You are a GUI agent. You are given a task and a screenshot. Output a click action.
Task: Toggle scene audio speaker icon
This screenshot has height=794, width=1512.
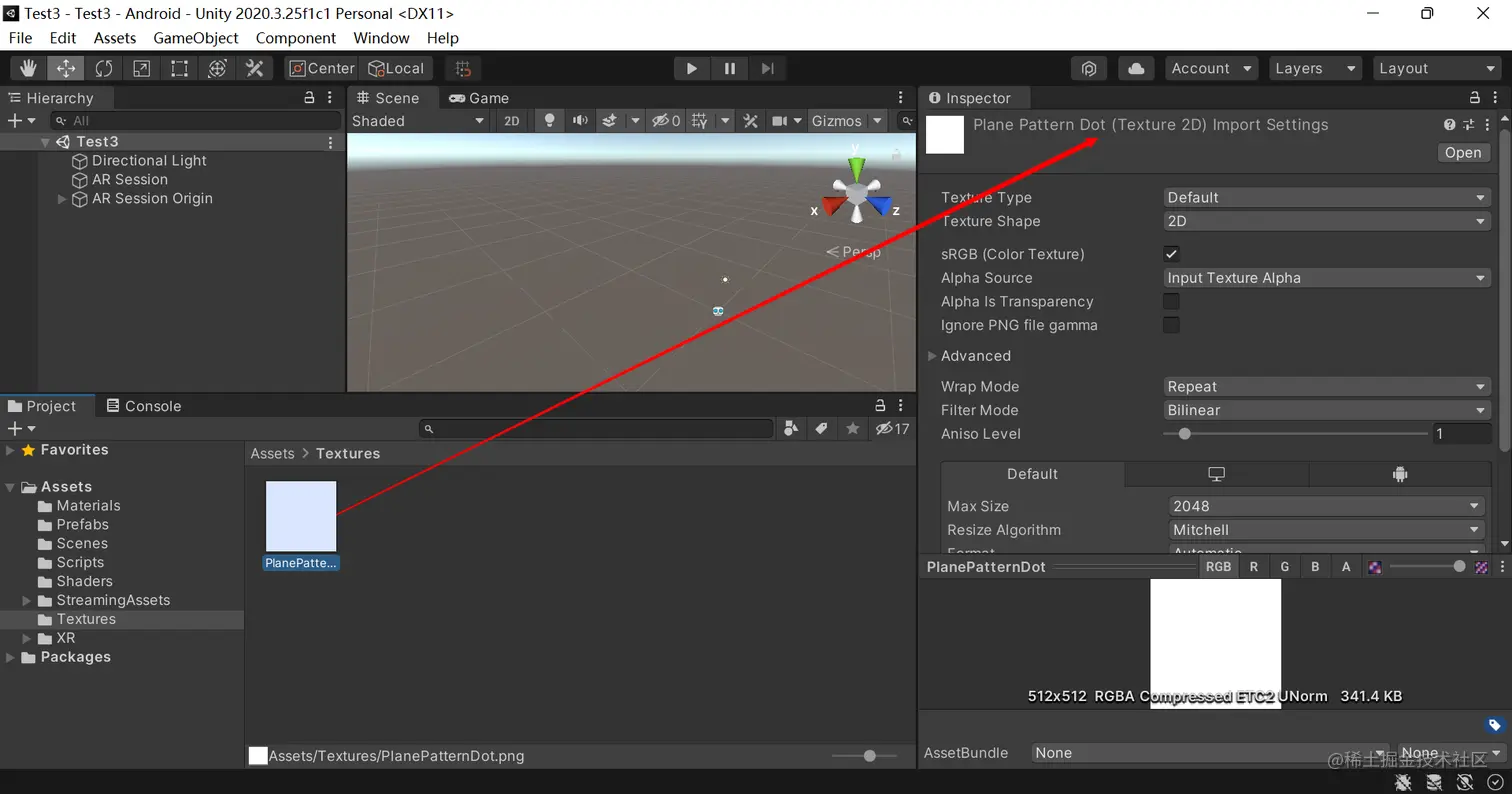580,121
